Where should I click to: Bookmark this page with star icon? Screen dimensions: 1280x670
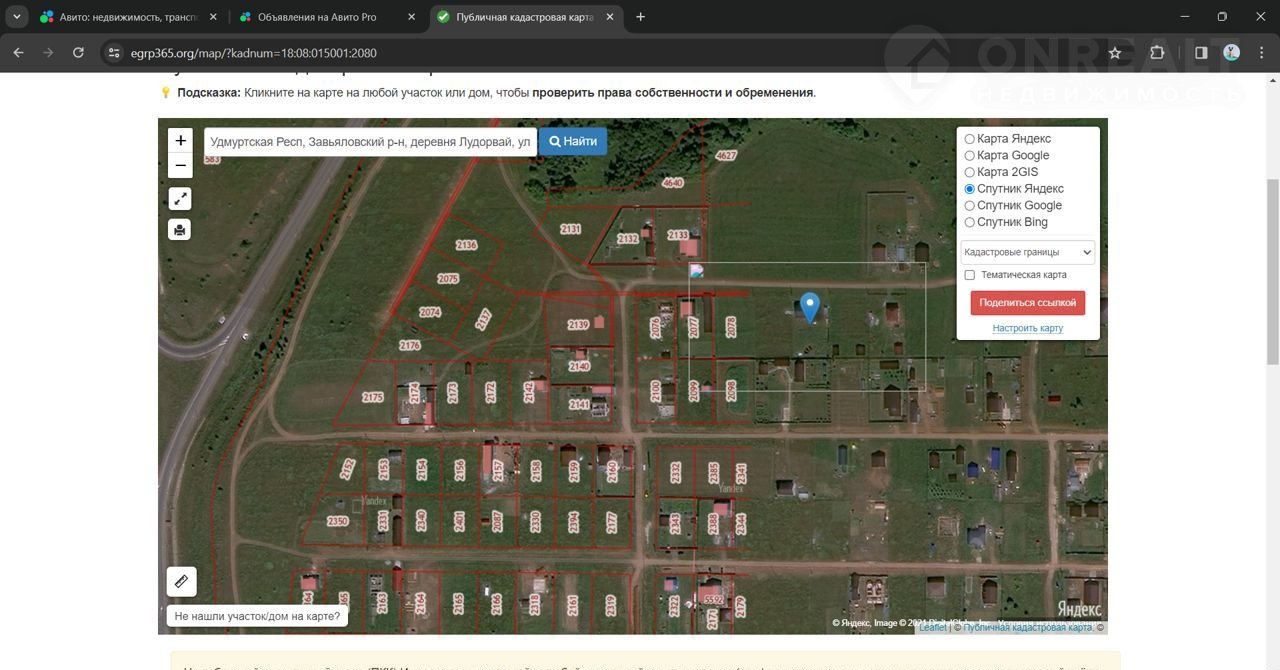pos(1114,53)
